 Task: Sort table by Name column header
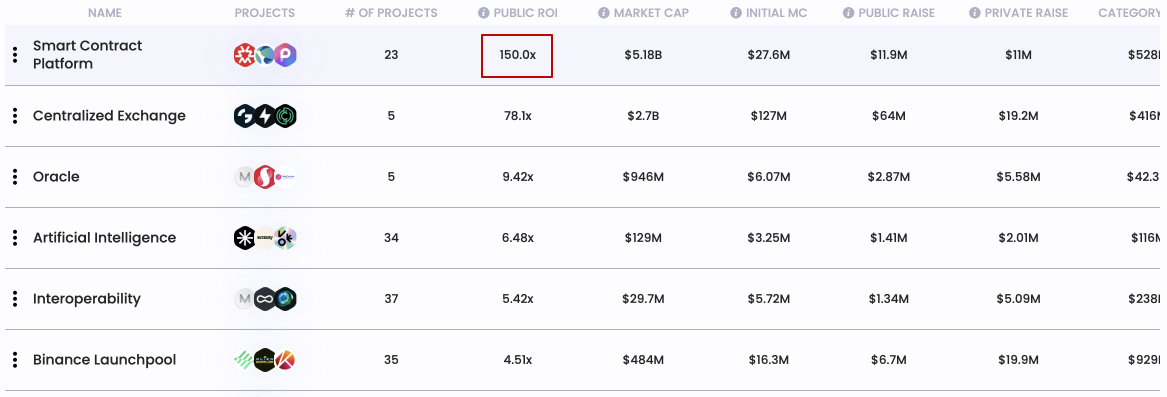tap(105, 13)
